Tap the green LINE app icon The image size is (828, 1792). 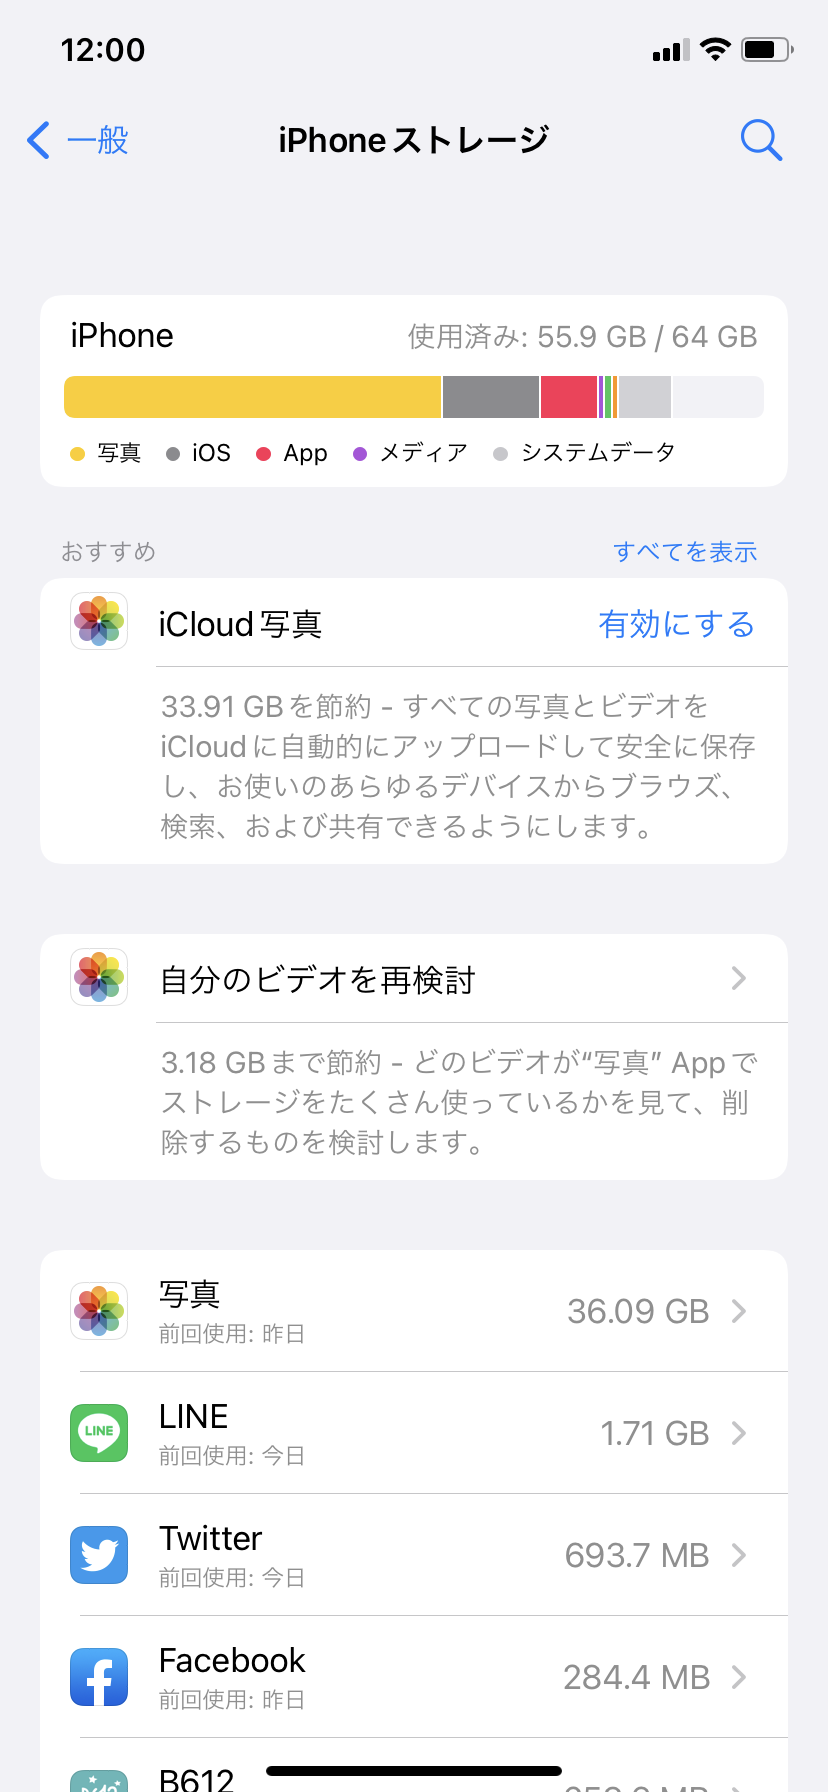(99, 1432)
